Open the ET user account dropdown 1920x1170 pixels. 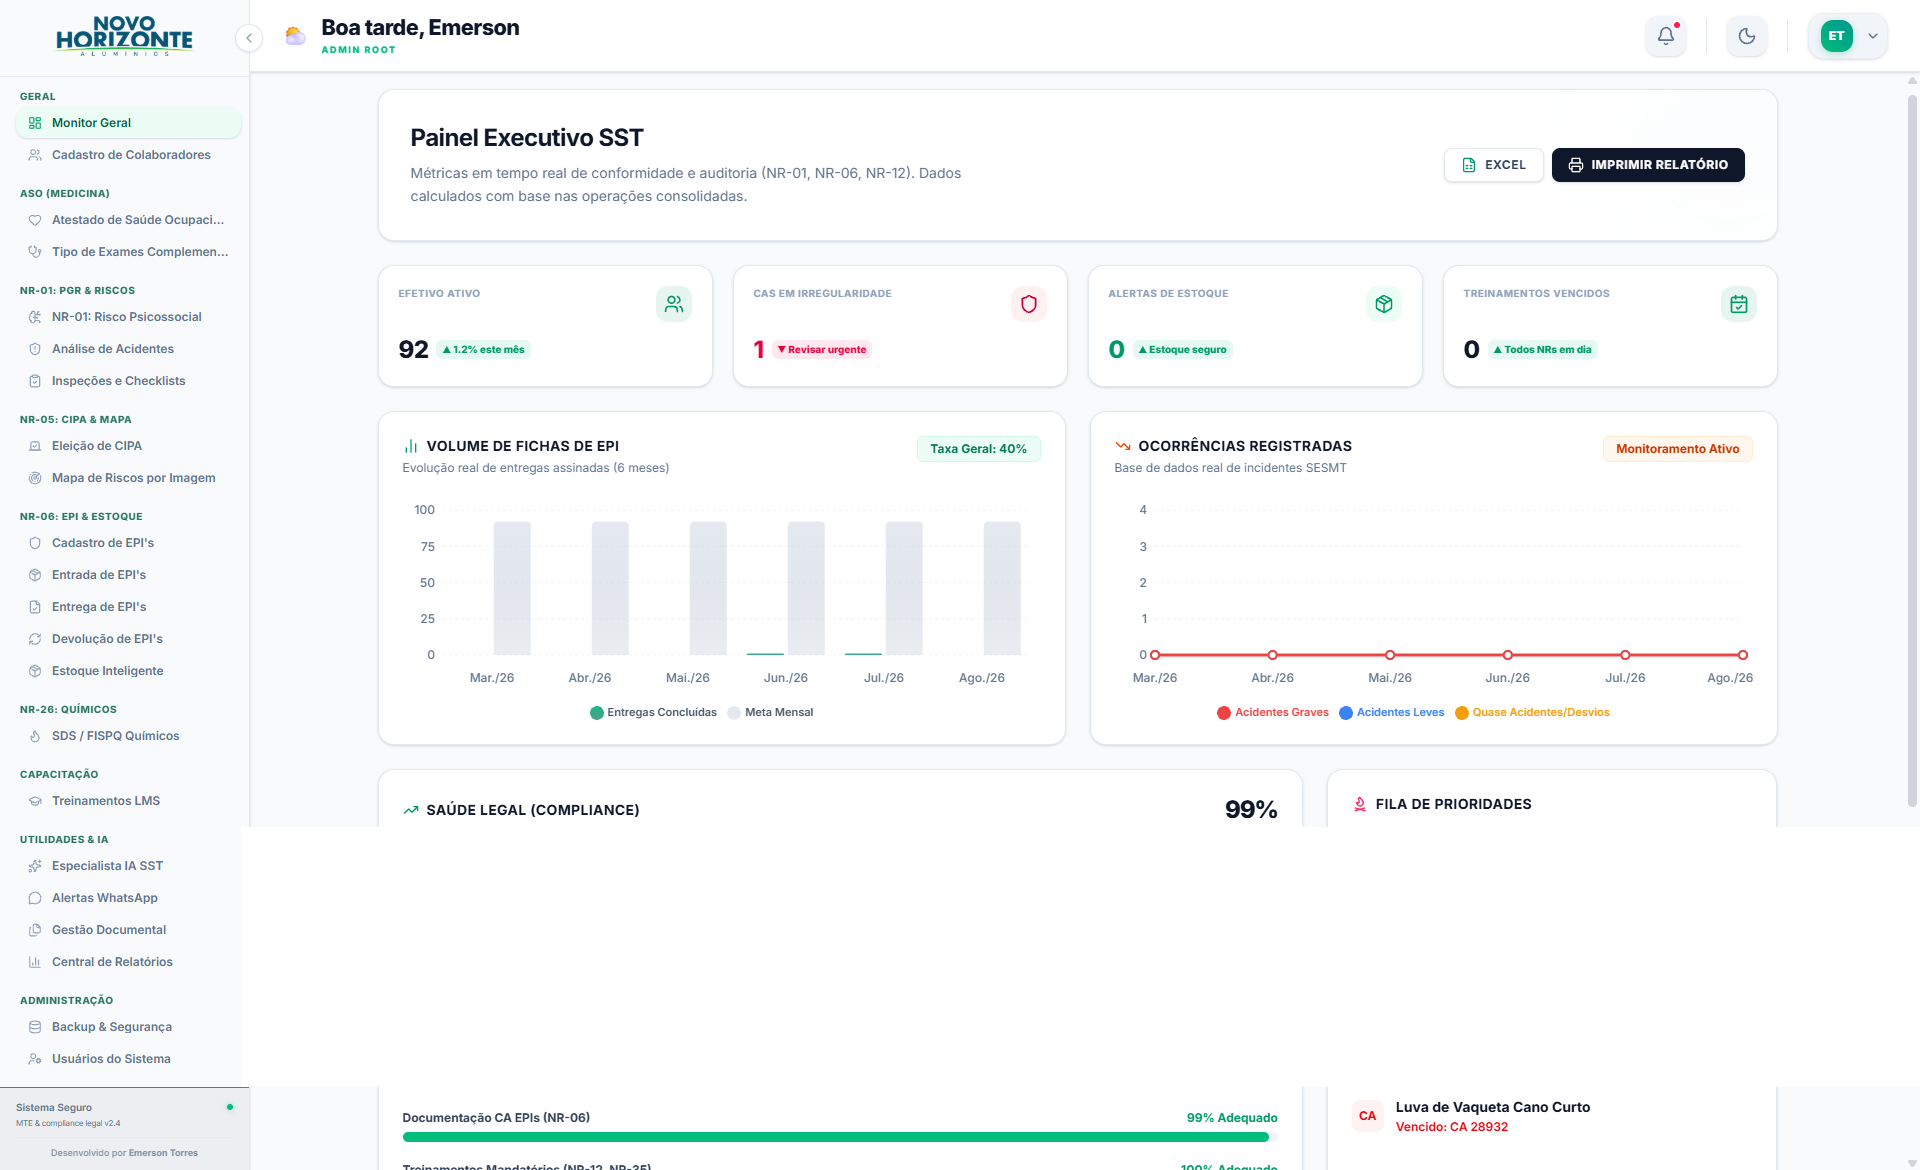[x=1848, y=36]
